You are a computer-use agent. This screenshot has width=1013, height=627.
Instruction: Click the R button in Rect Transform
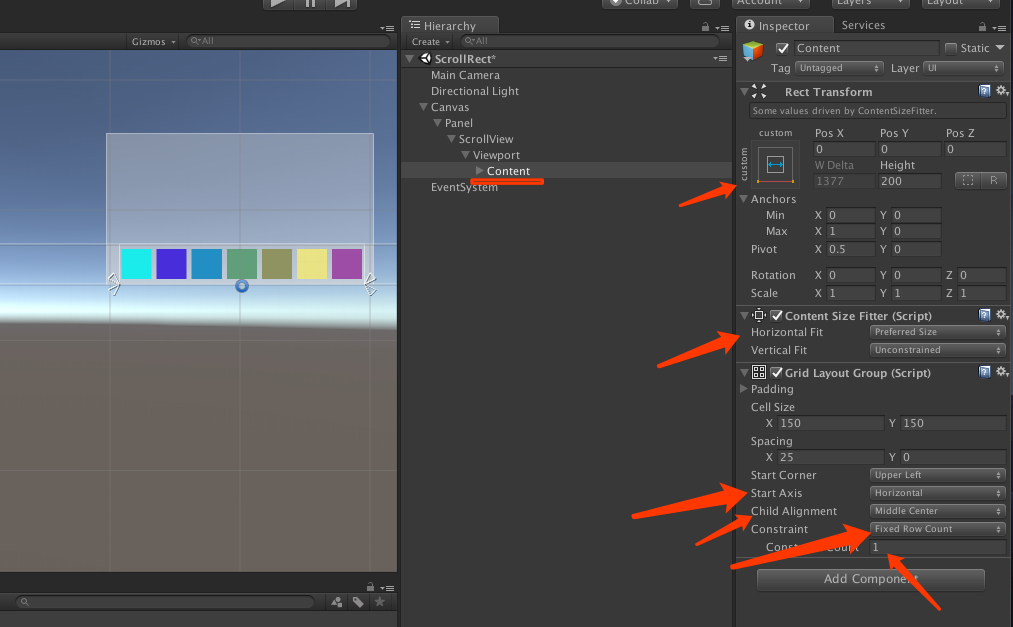point(992,180)
